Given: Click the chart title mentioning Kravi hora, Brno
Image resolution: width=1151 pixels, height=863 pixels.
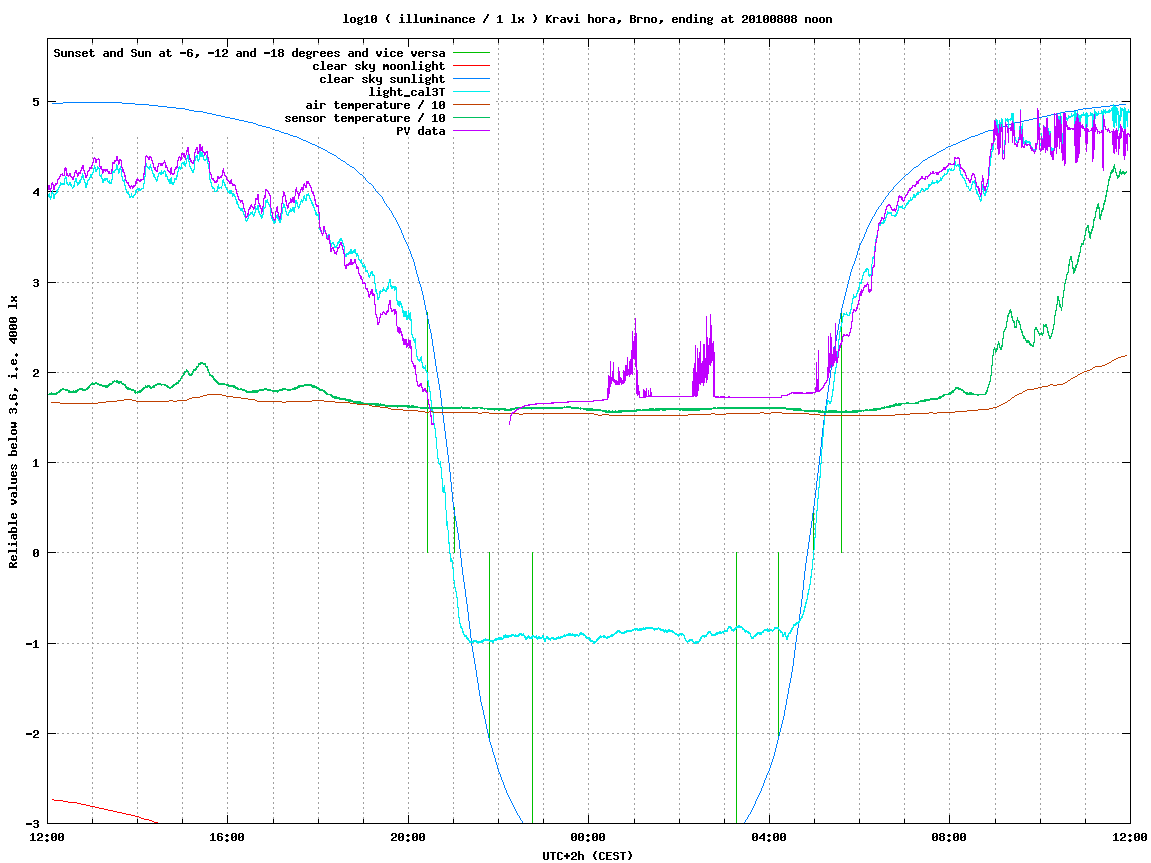Looking at the screenshot, I should (587, 19).
